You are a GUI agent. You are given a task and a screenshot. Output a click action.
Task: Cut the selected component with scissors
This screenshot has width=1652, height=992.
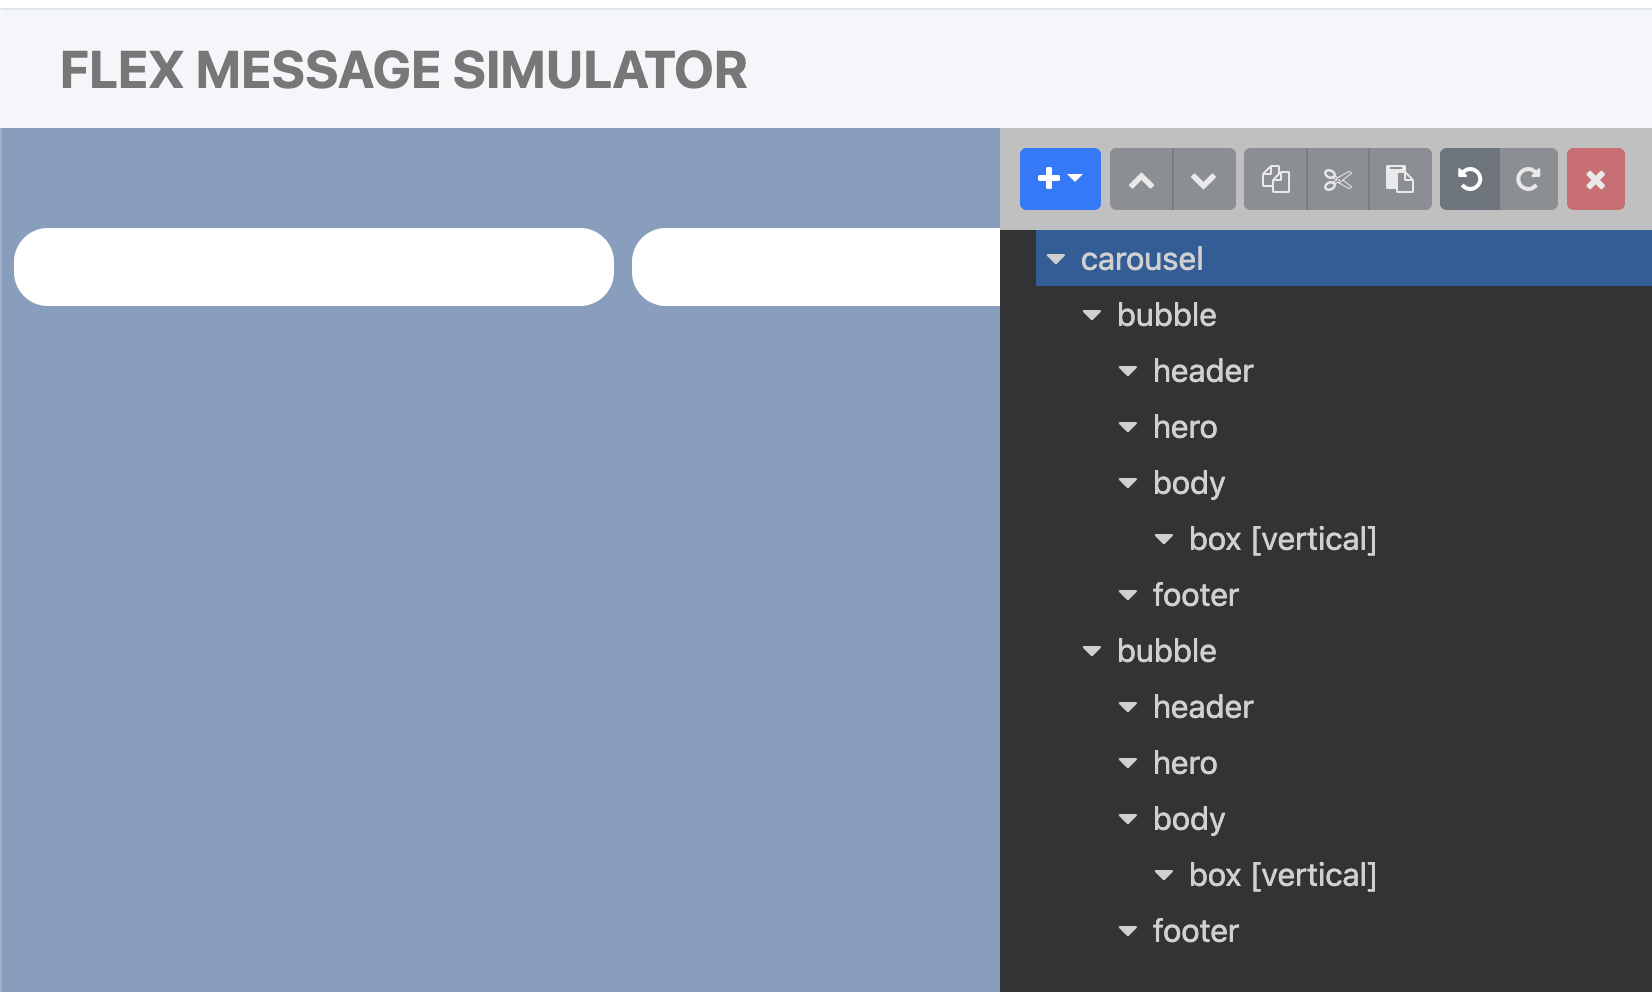point(1338,179)
